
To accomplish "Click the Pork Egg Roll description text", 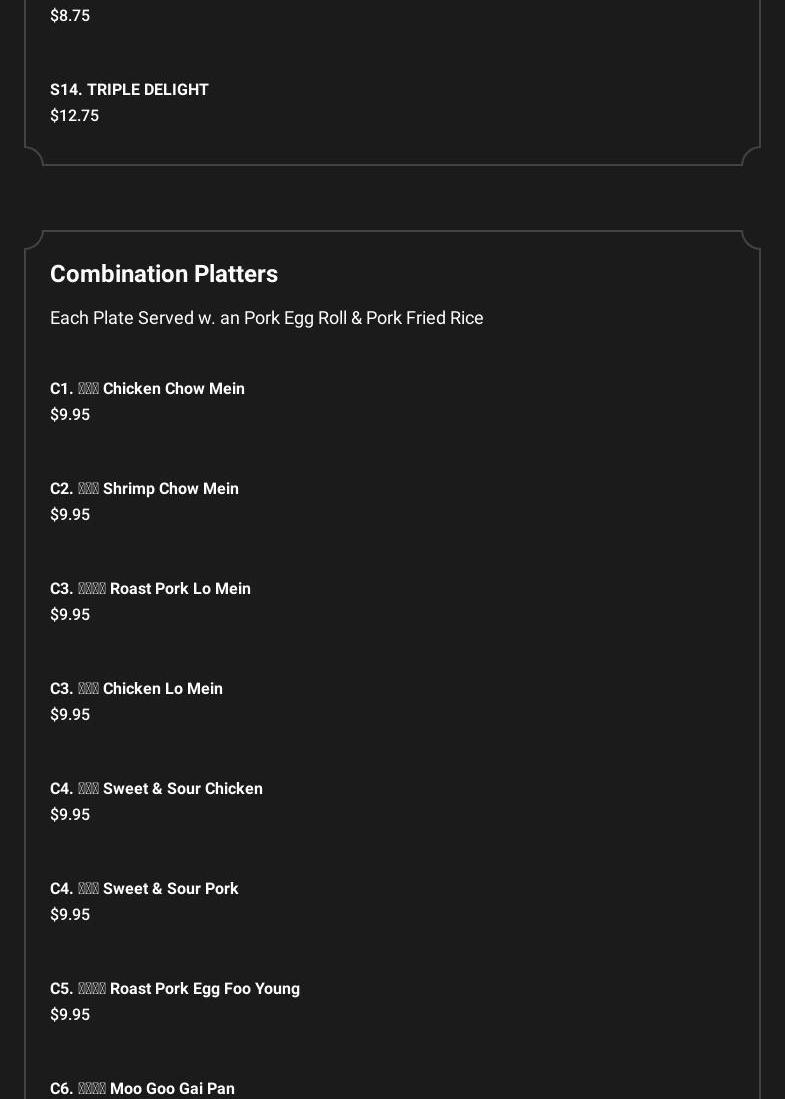I will (x=266, y=317).
